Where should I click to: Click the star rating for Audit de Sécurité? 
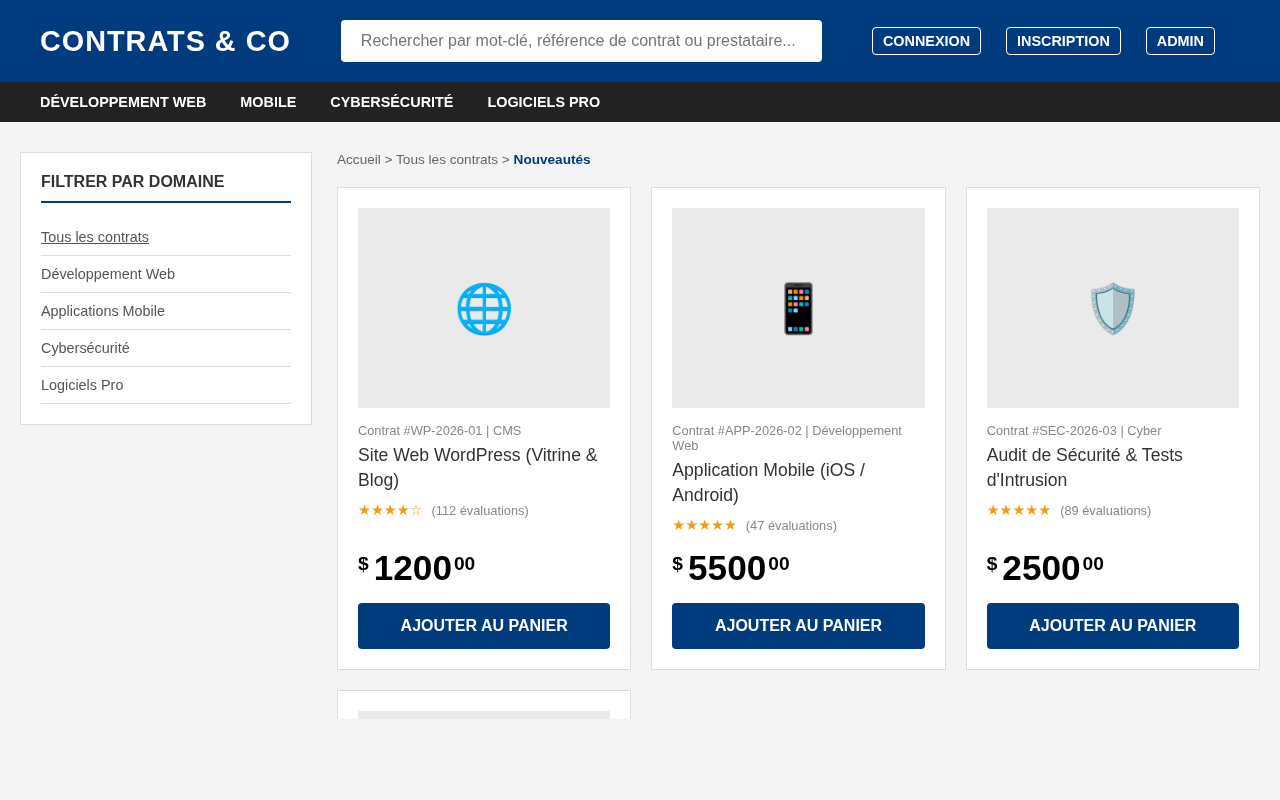coord(1019,510)
